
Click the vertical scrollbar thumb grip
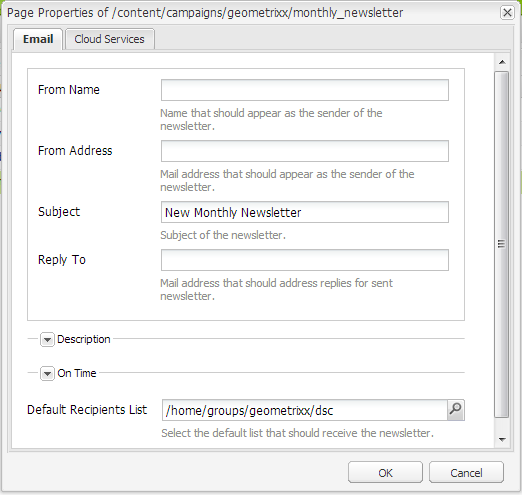click(501, 244)
